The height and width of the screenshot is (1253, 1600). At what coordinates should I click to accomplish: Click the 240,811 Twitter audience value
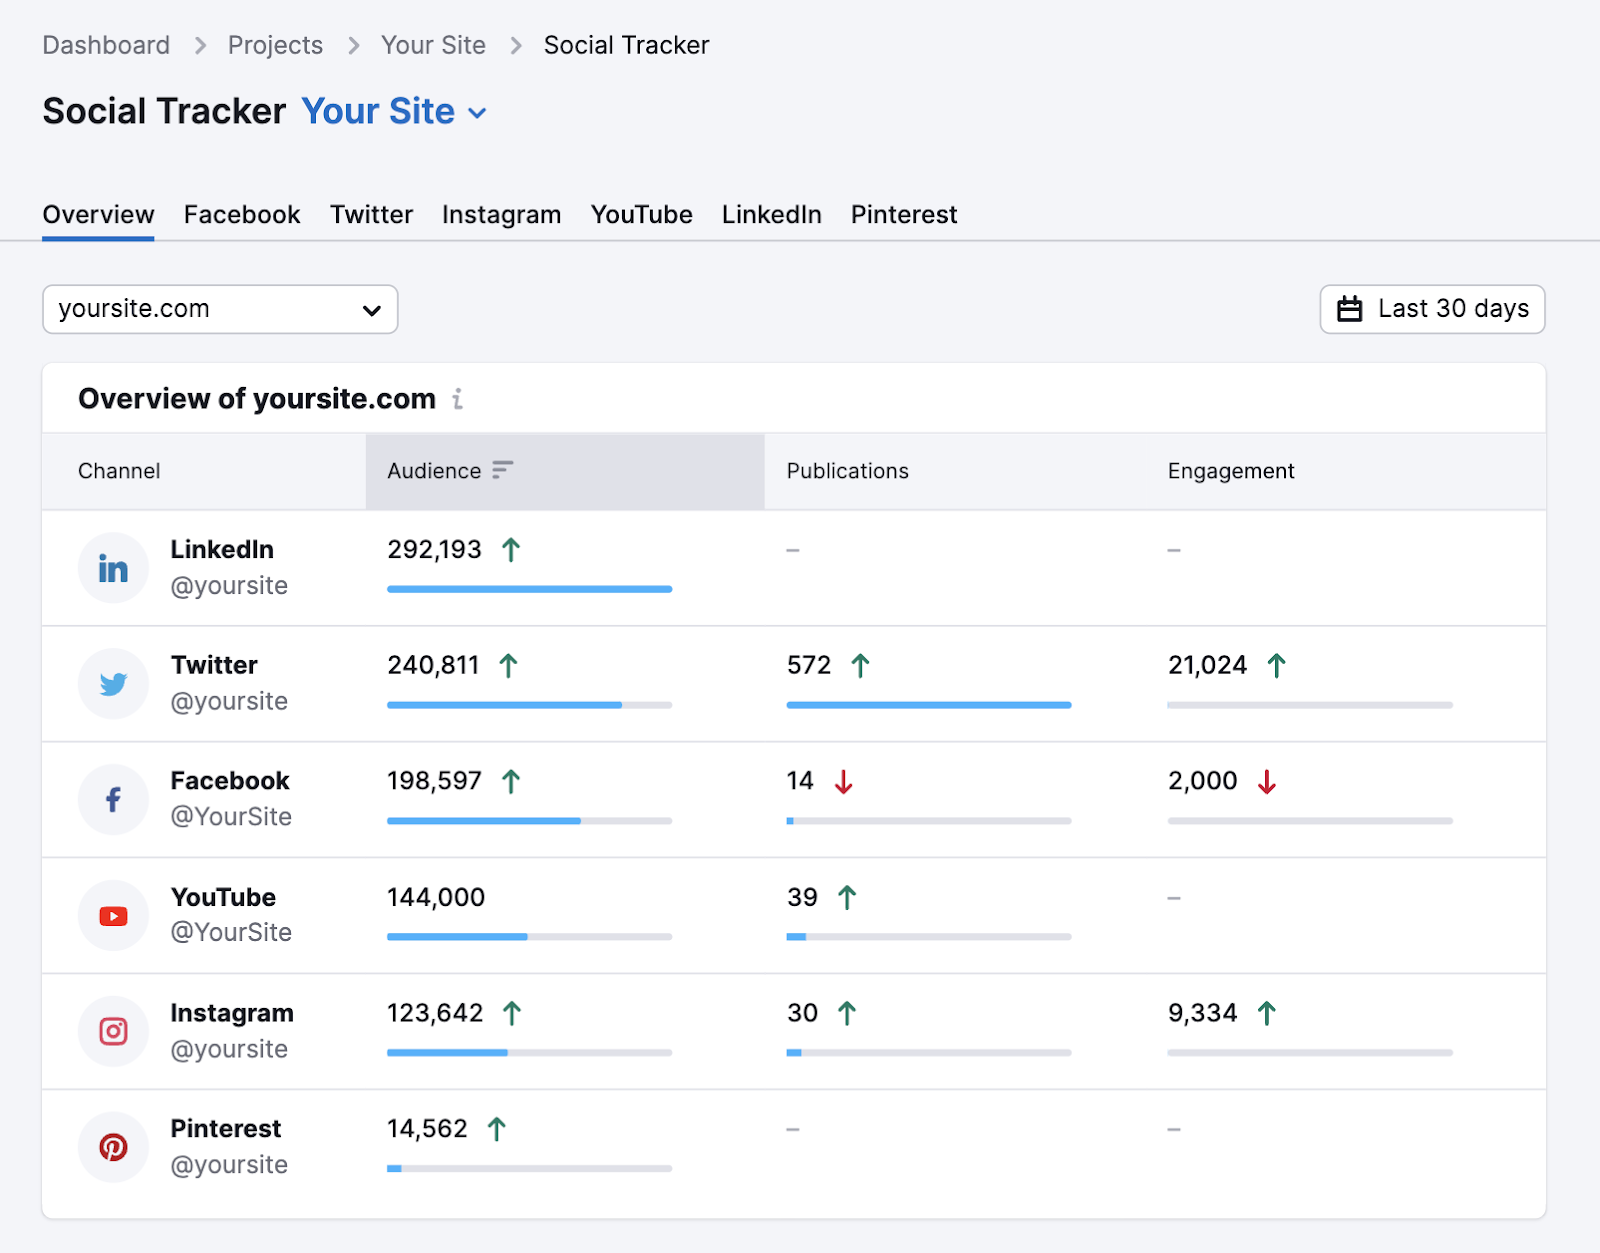click(433, 665)
